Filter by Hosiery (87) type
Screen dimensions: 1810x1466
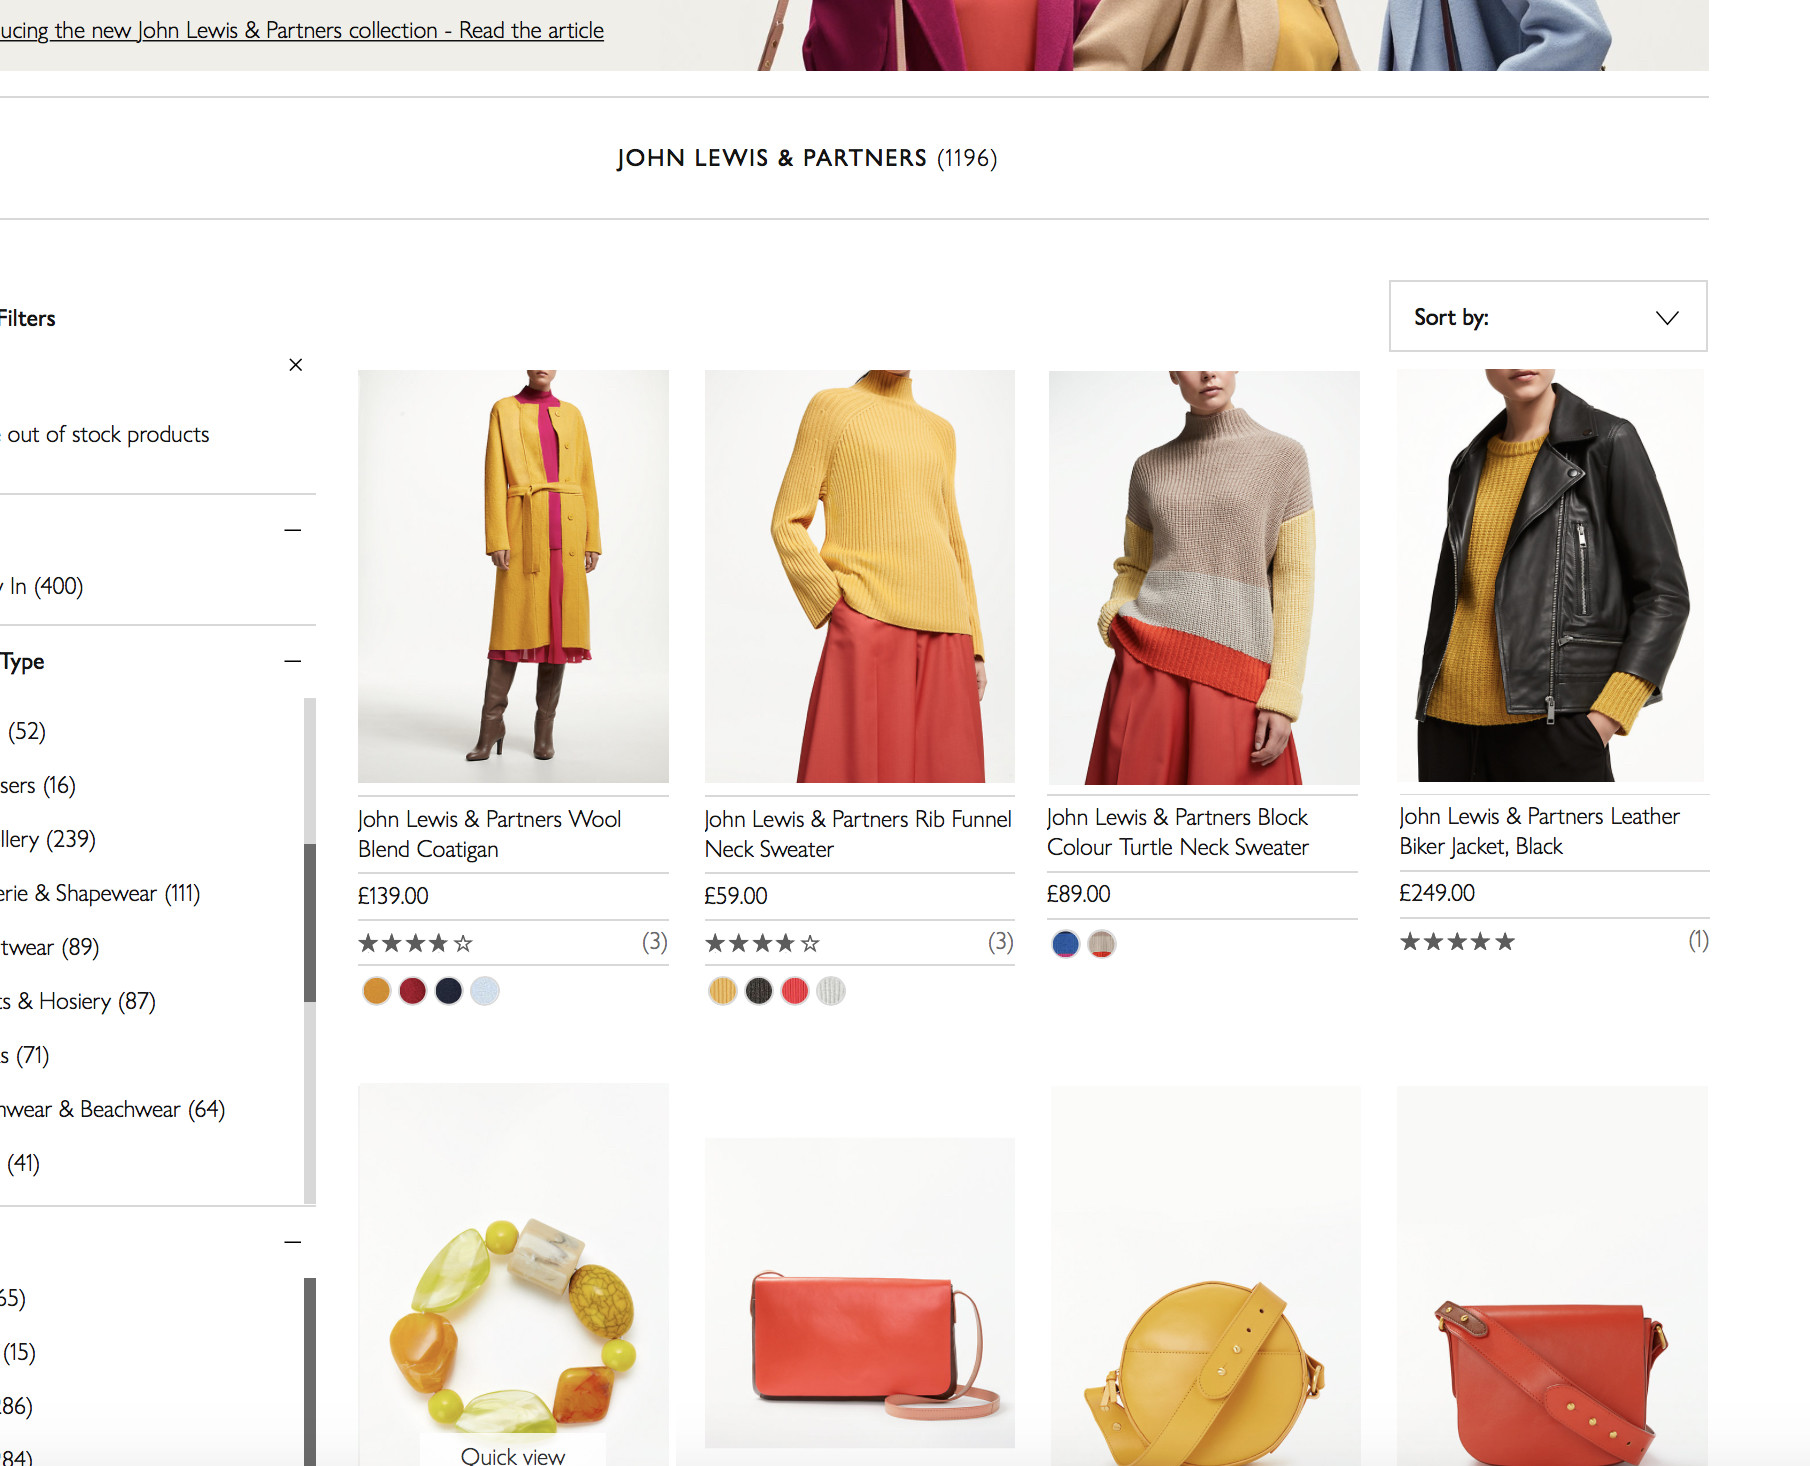click(78, 1001)
